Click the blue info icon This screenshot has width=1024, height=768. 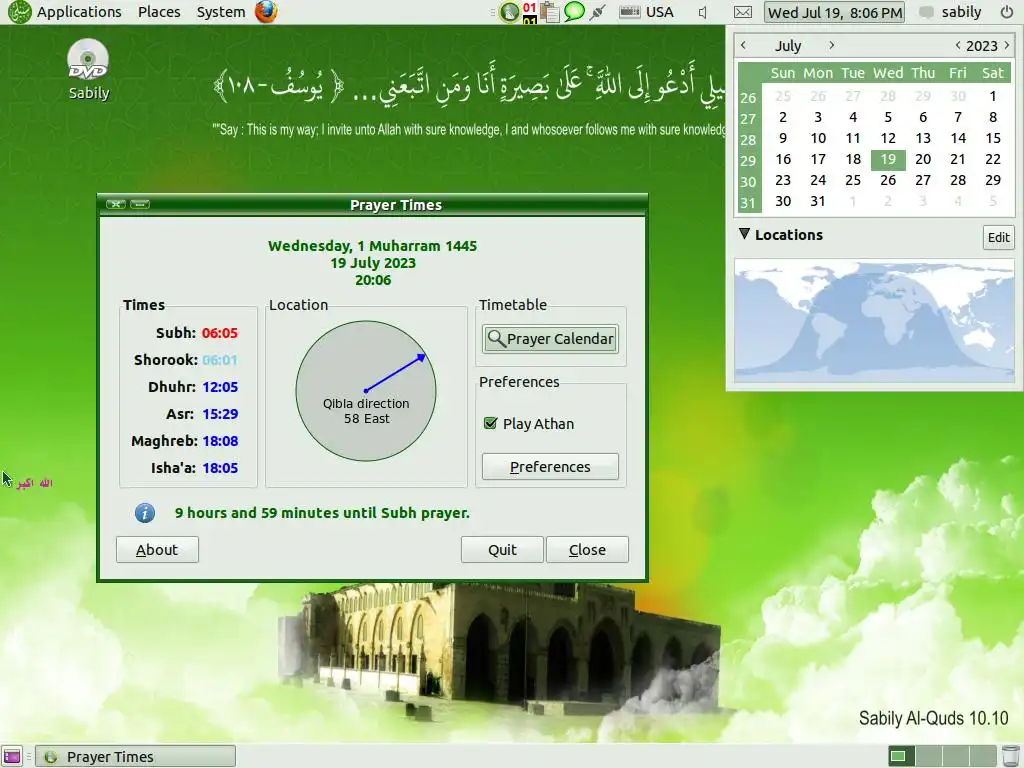click(144, 513)
